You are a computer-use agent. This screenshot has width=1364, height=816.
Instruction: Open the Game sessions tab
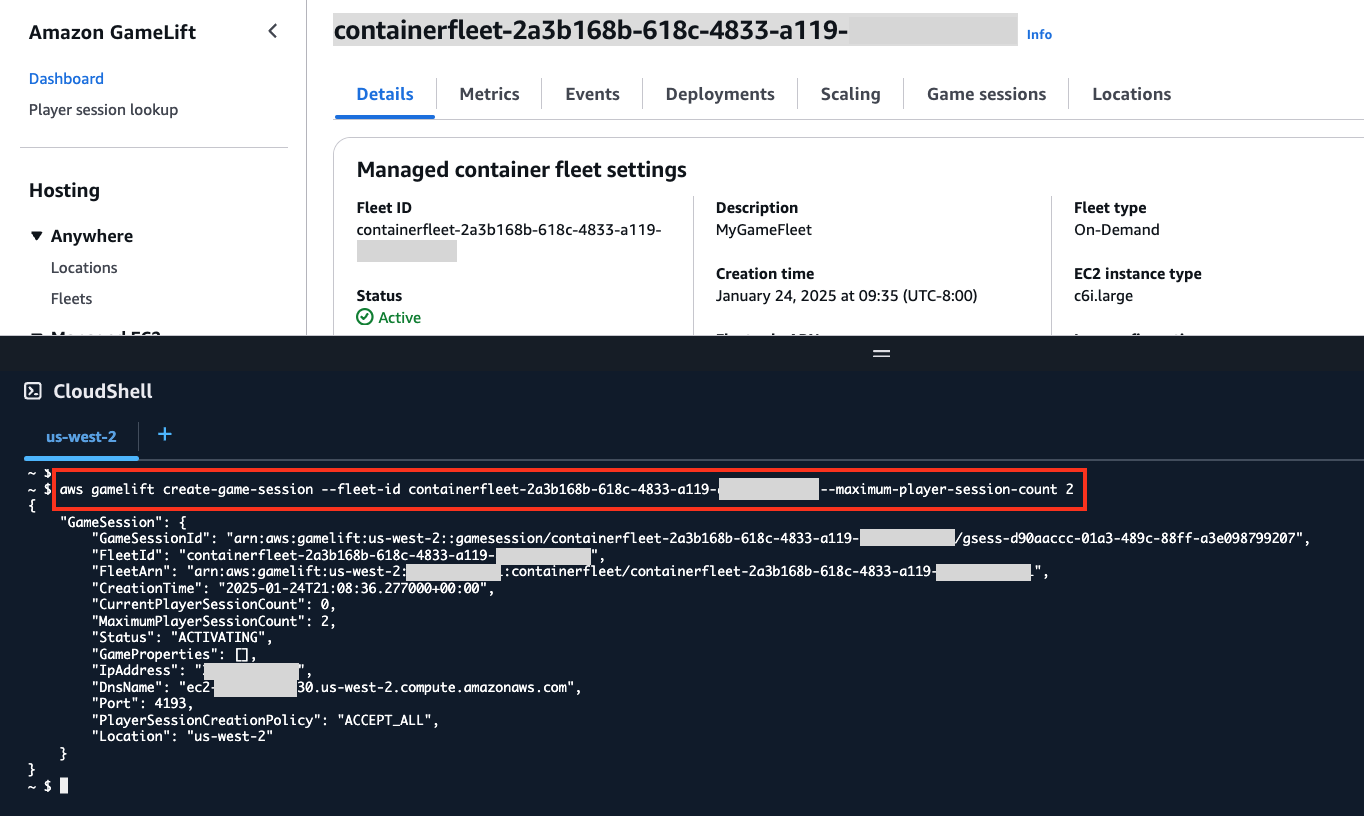[x=986, y=93]
